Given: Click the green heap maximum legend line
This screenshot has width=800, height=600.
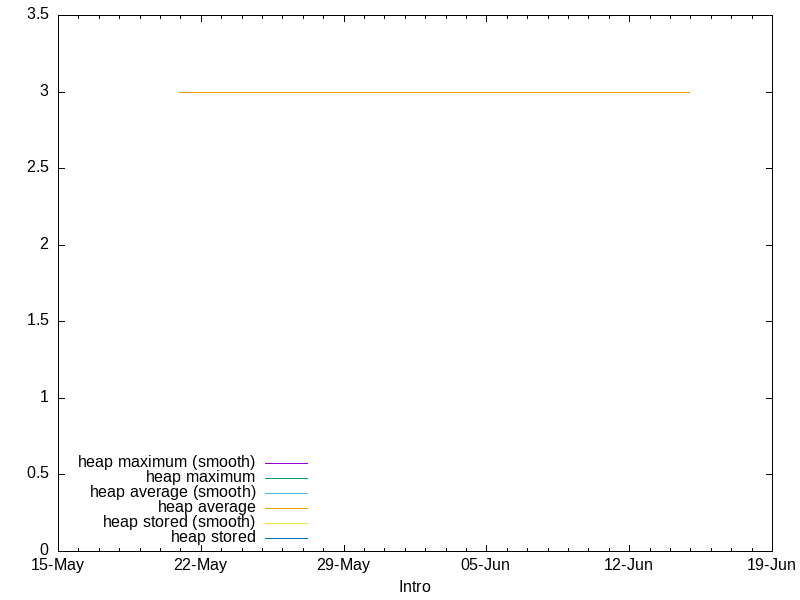Looking at the screenshot, I should (x=286, y=479).
